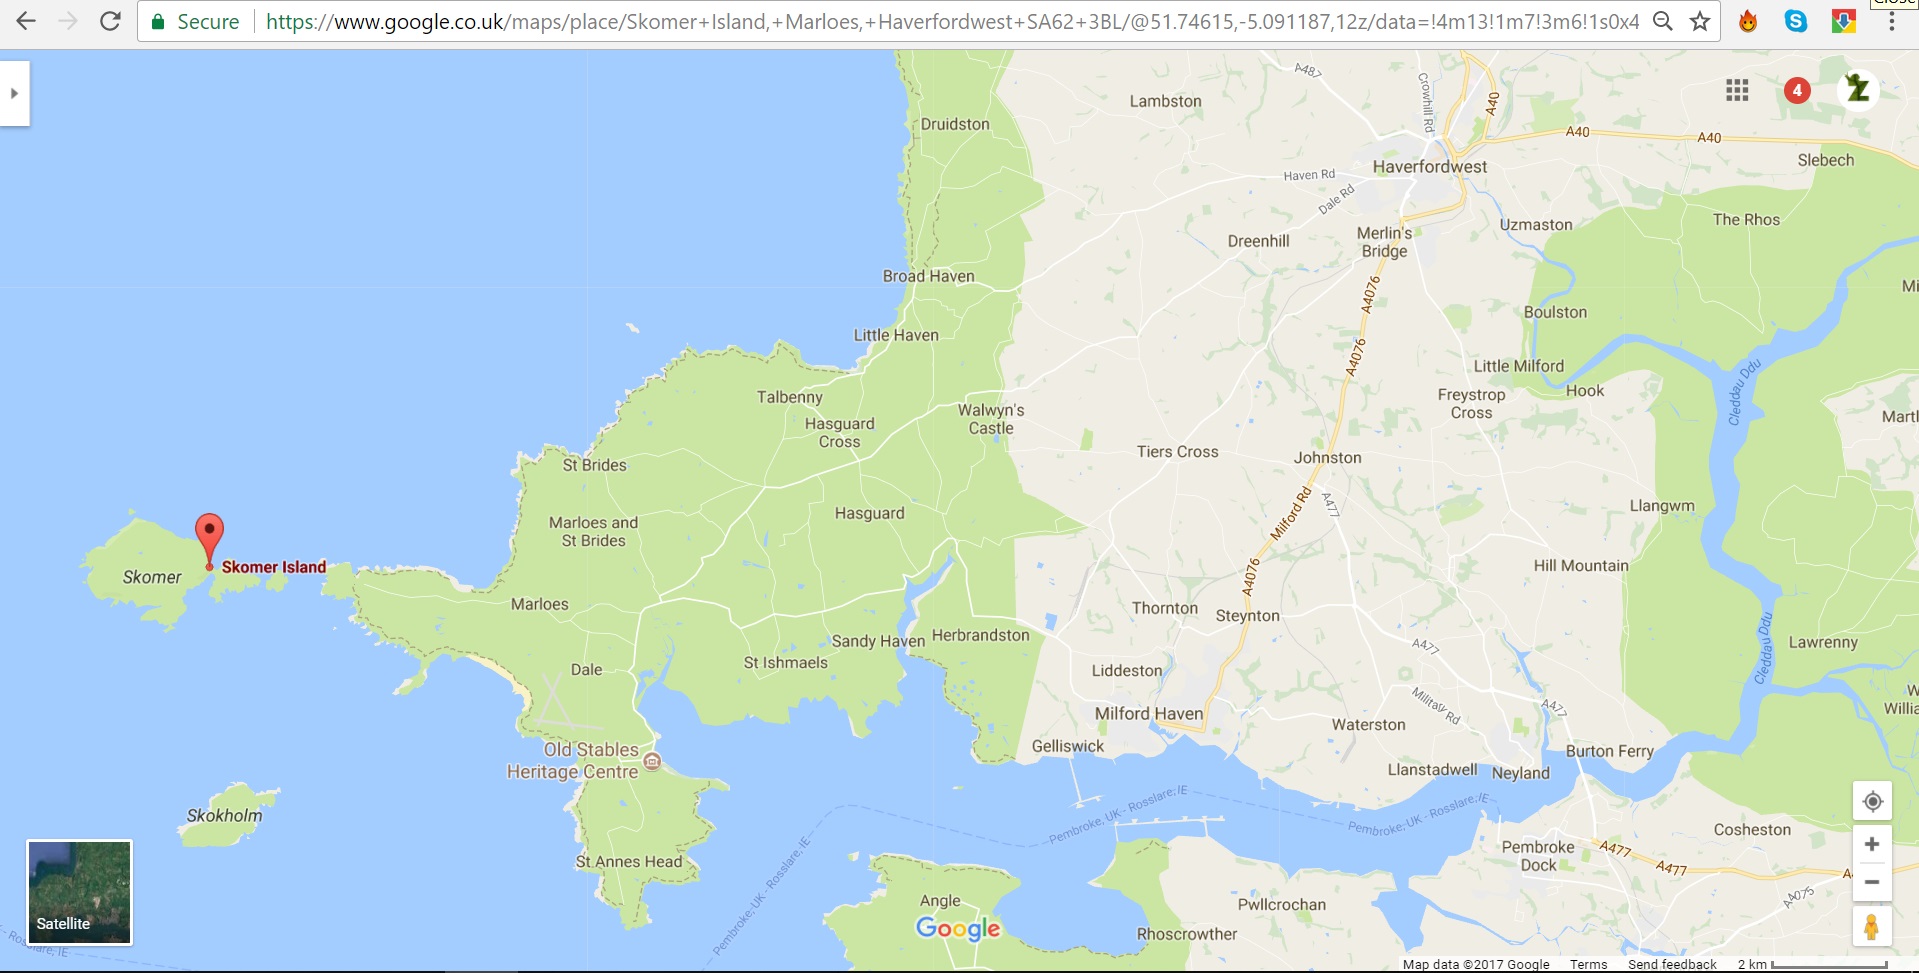Bookmark this page with star icon
The width and height of the screenshot is (1919, 973).
click(x=1699, y=21)
